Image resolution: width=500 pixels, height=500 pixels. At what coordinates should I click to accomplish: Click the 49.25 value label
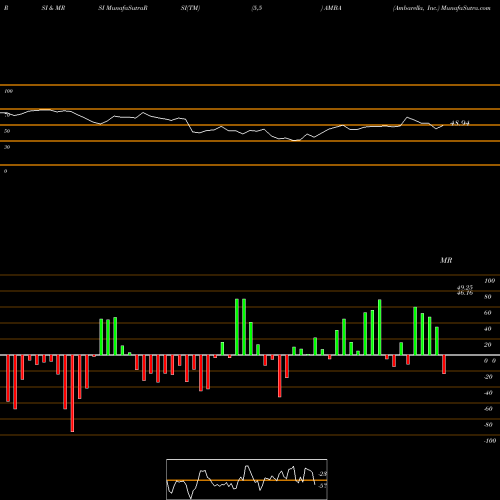point(465,287)
